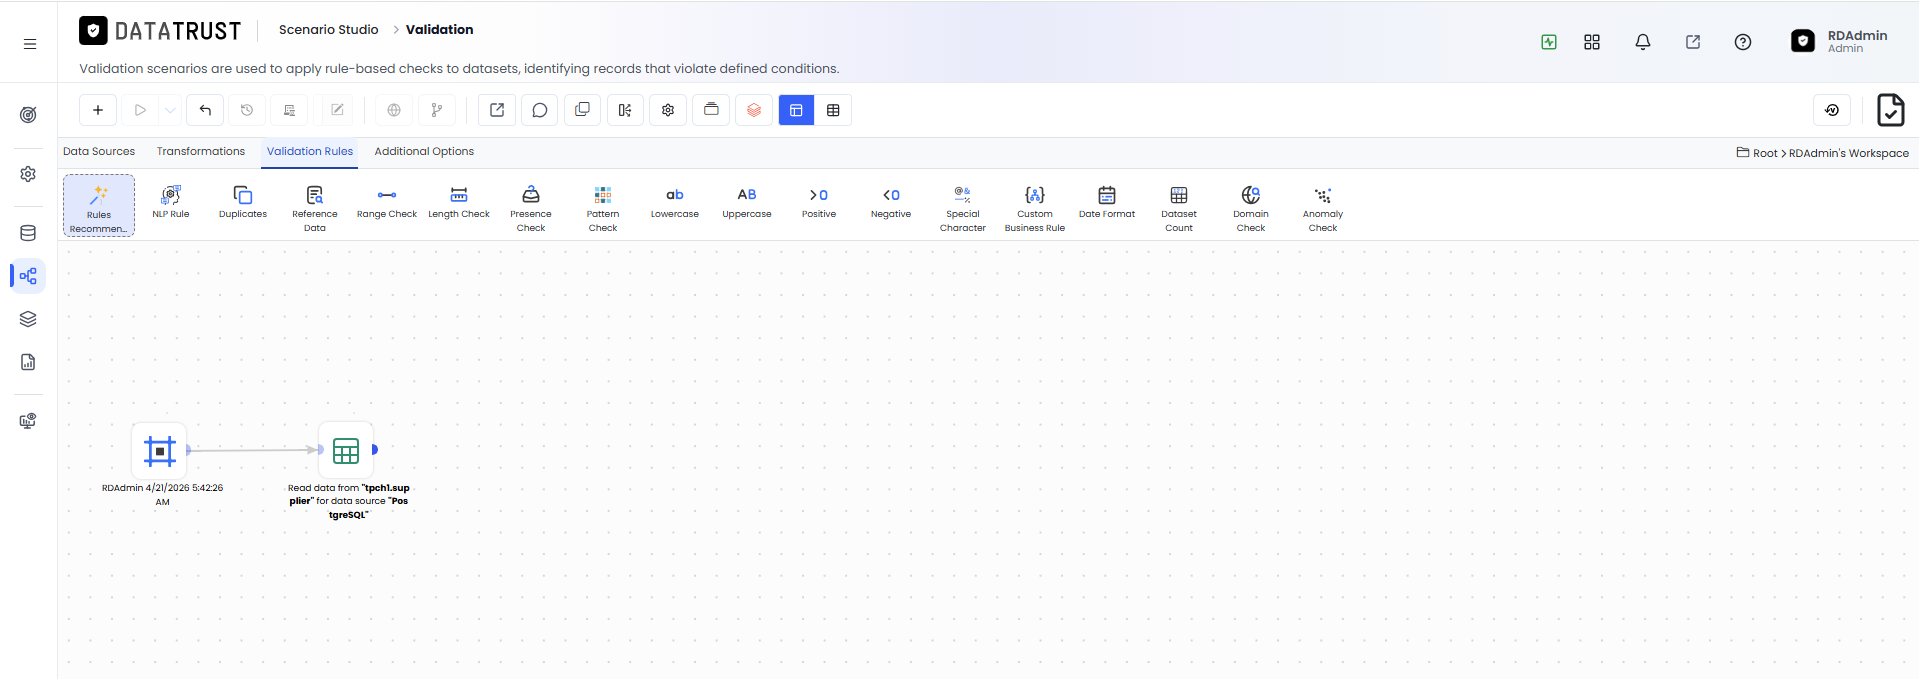This screenshot has width=1919, height=679.
Task: Add a Range Check rule
Action: click(x=387, y=201)
